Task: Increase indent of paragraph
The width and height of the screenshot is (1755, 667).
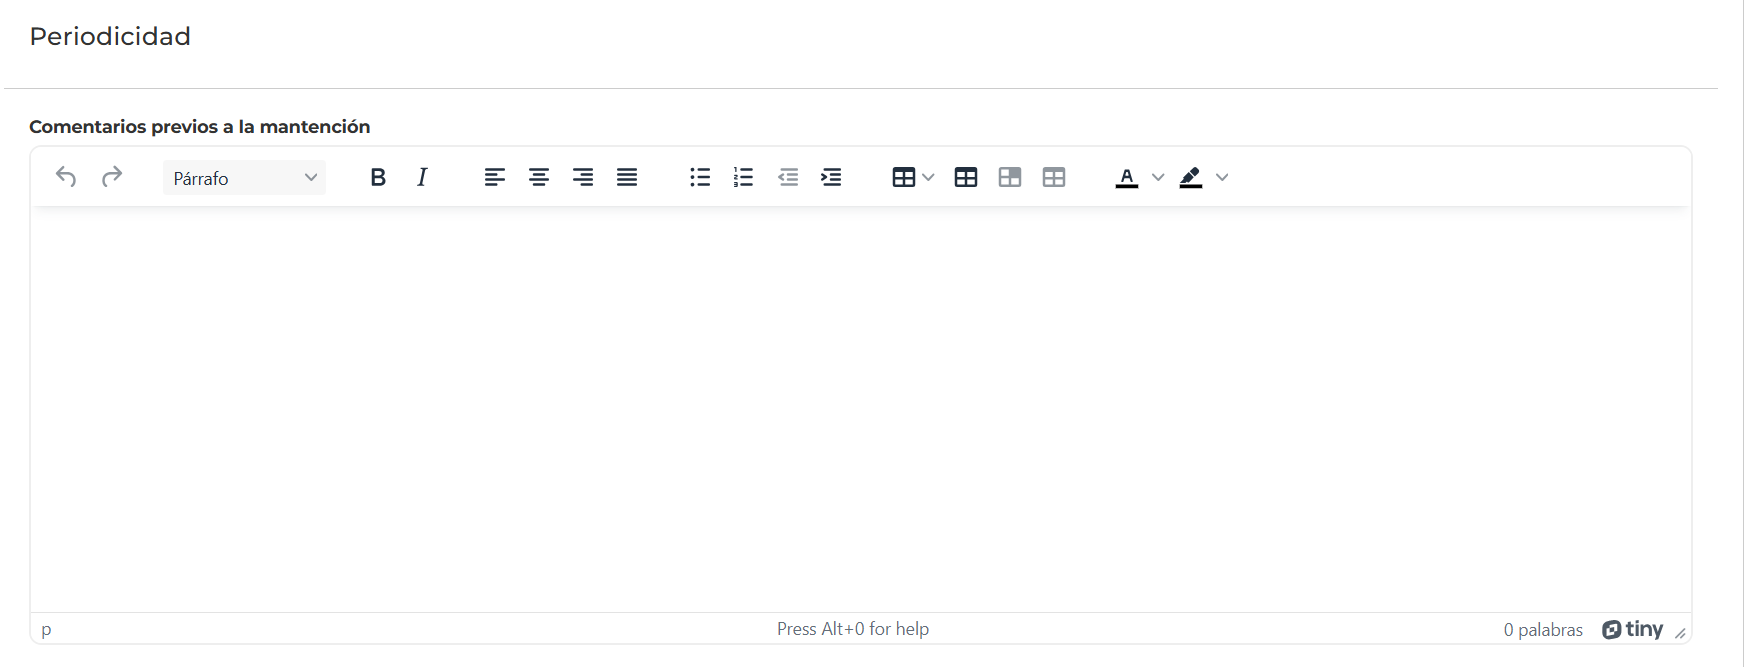Action: [831, 177]
